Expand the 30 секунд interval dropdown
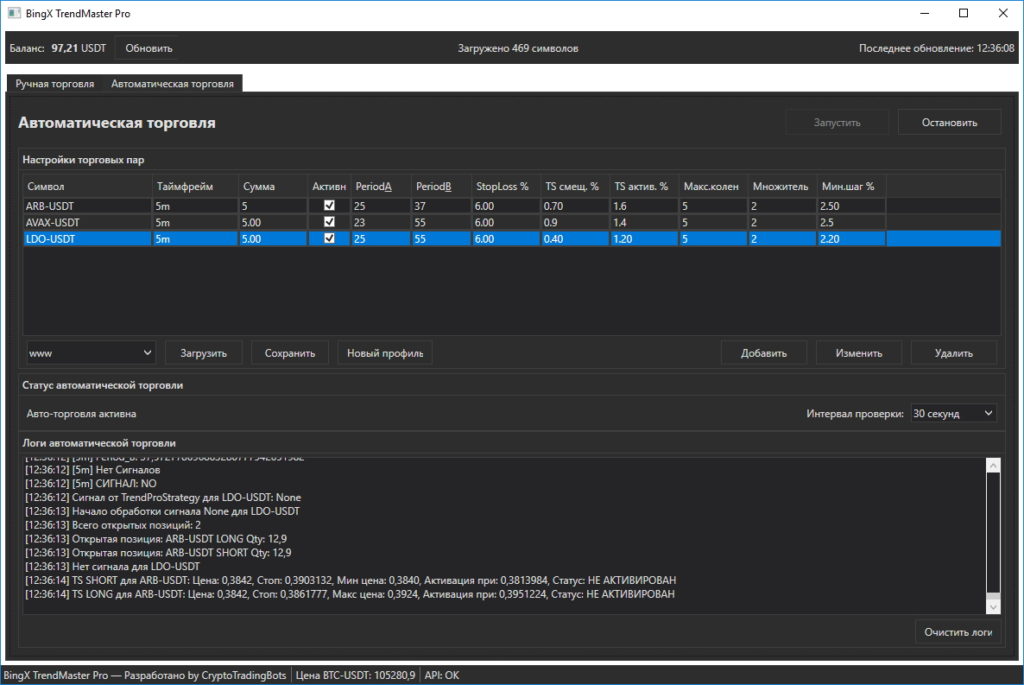The width and height of the screenshot is (1024, 685). point(952,413)
